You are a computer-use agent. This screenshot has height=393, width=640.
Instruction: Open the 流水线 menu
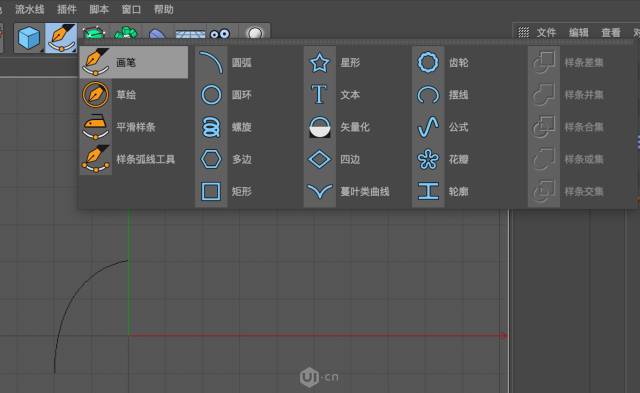tap(30, 9)
